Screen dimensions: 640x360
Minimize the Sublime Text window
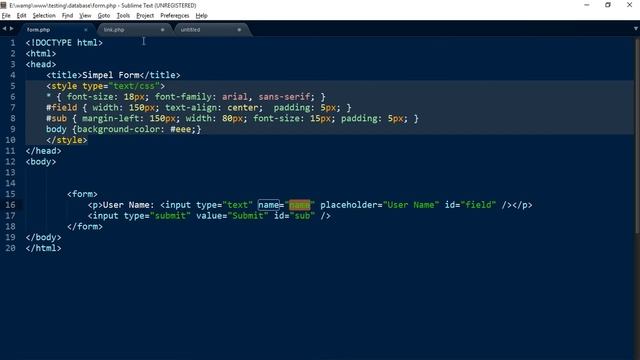(587, 5)
